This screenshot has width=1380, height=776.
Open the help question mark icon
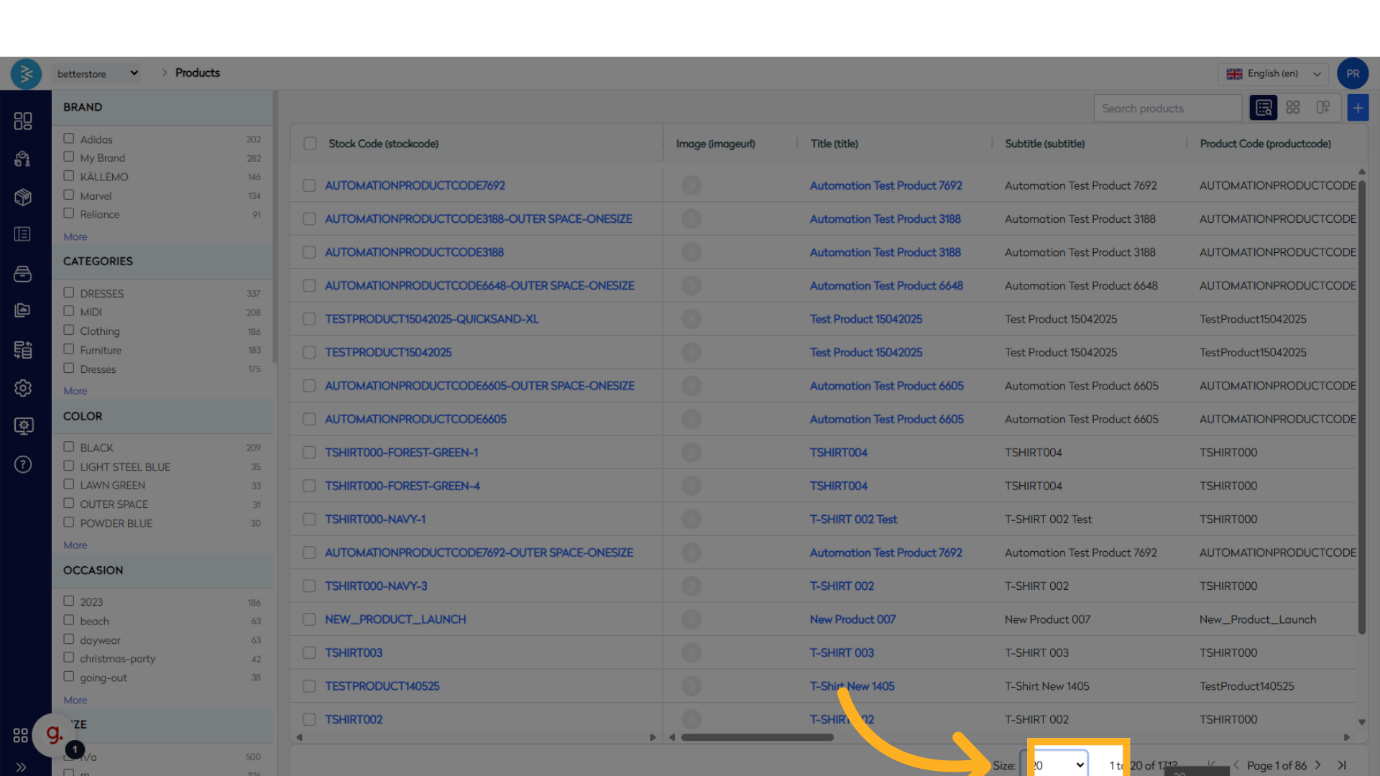[x=23, y=464]
